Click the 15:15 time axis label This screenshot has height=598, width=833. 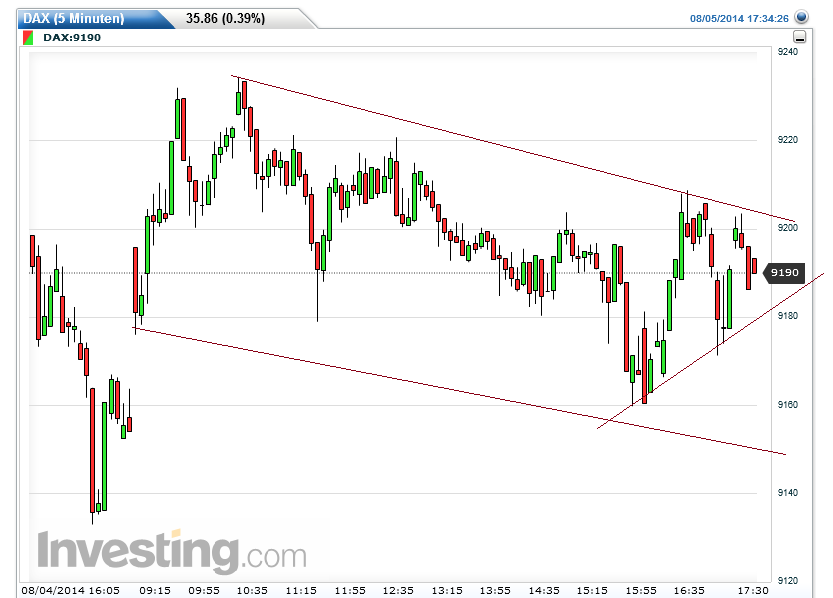tap(592, 591)
